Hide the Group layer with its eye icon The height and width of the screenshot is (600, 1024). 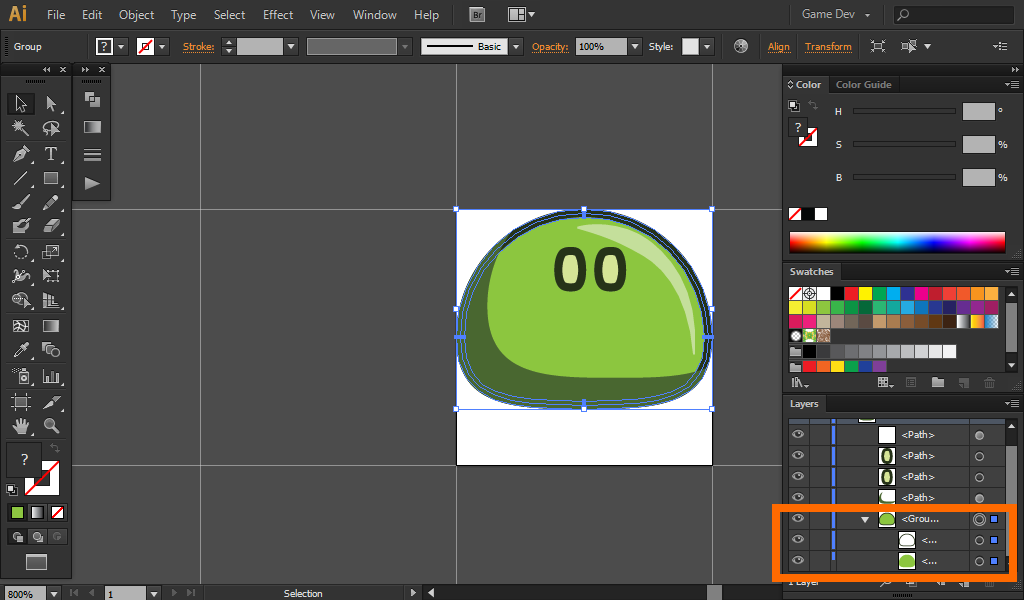[798, 519]
